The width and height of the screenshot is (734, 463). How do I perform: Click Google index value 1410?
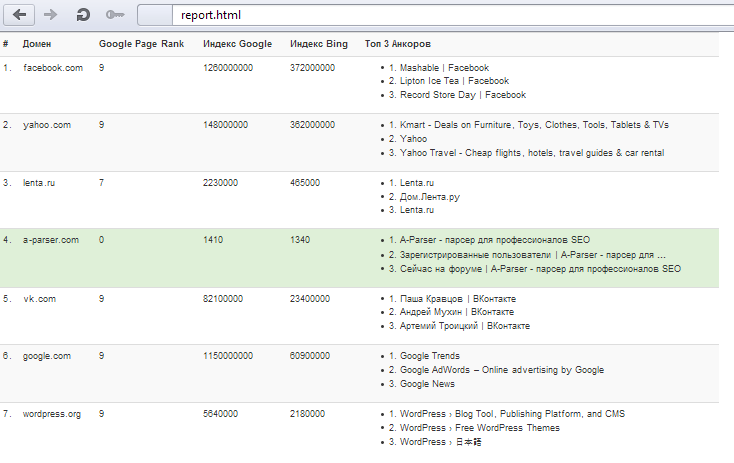pyautogui.click(x=213, y=240)
